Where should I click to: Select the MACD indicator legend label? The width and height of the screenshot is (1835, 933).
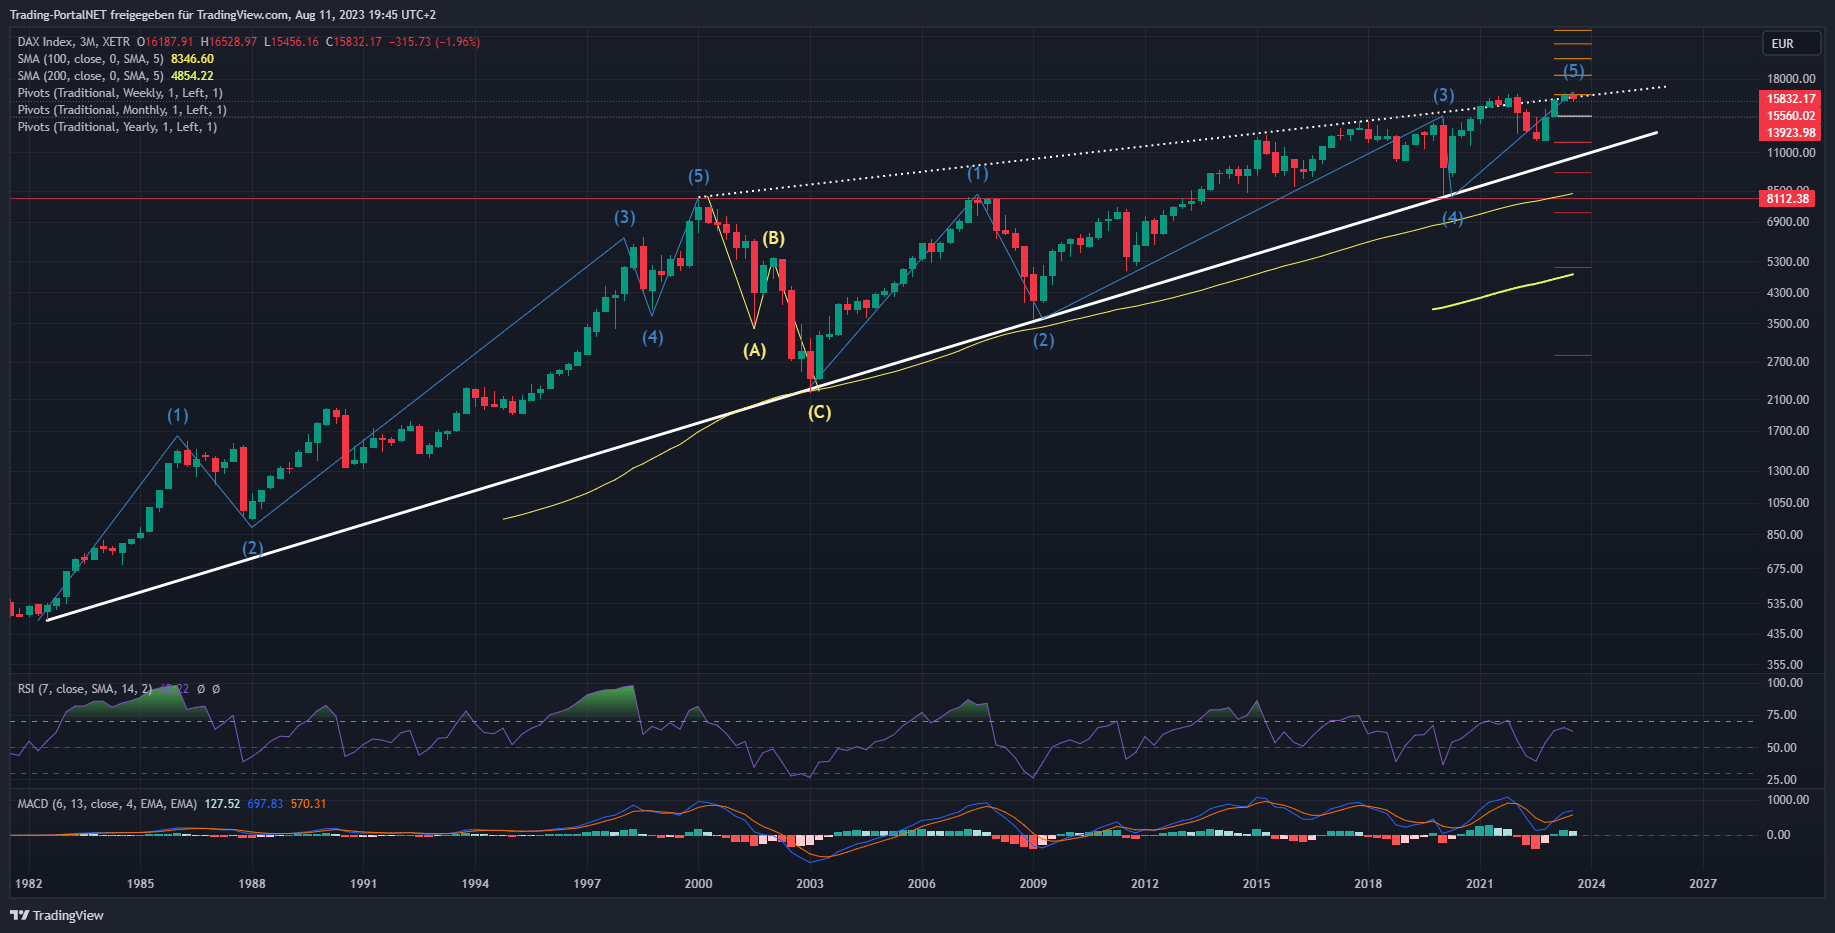click(x=107, y=804)
